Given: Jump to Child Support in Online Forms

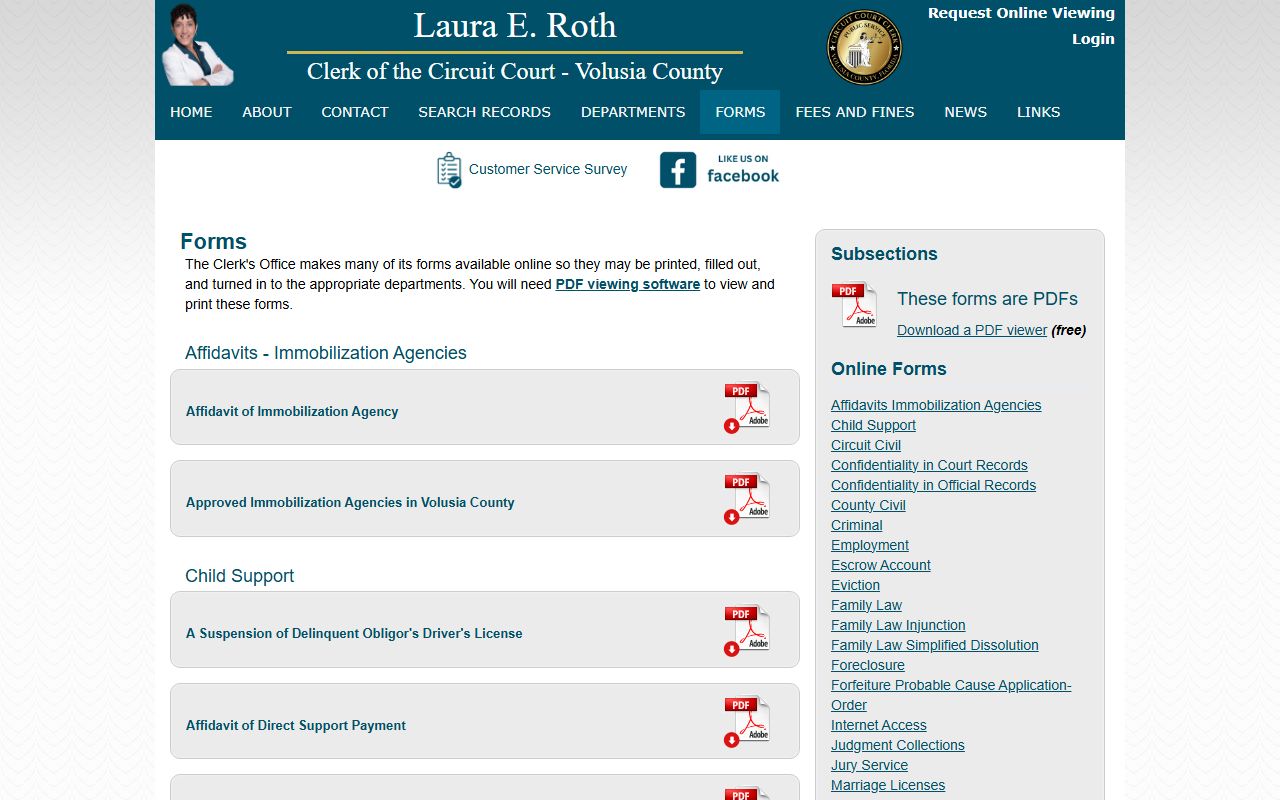Looking at the screenshot, I should (873, 425).
